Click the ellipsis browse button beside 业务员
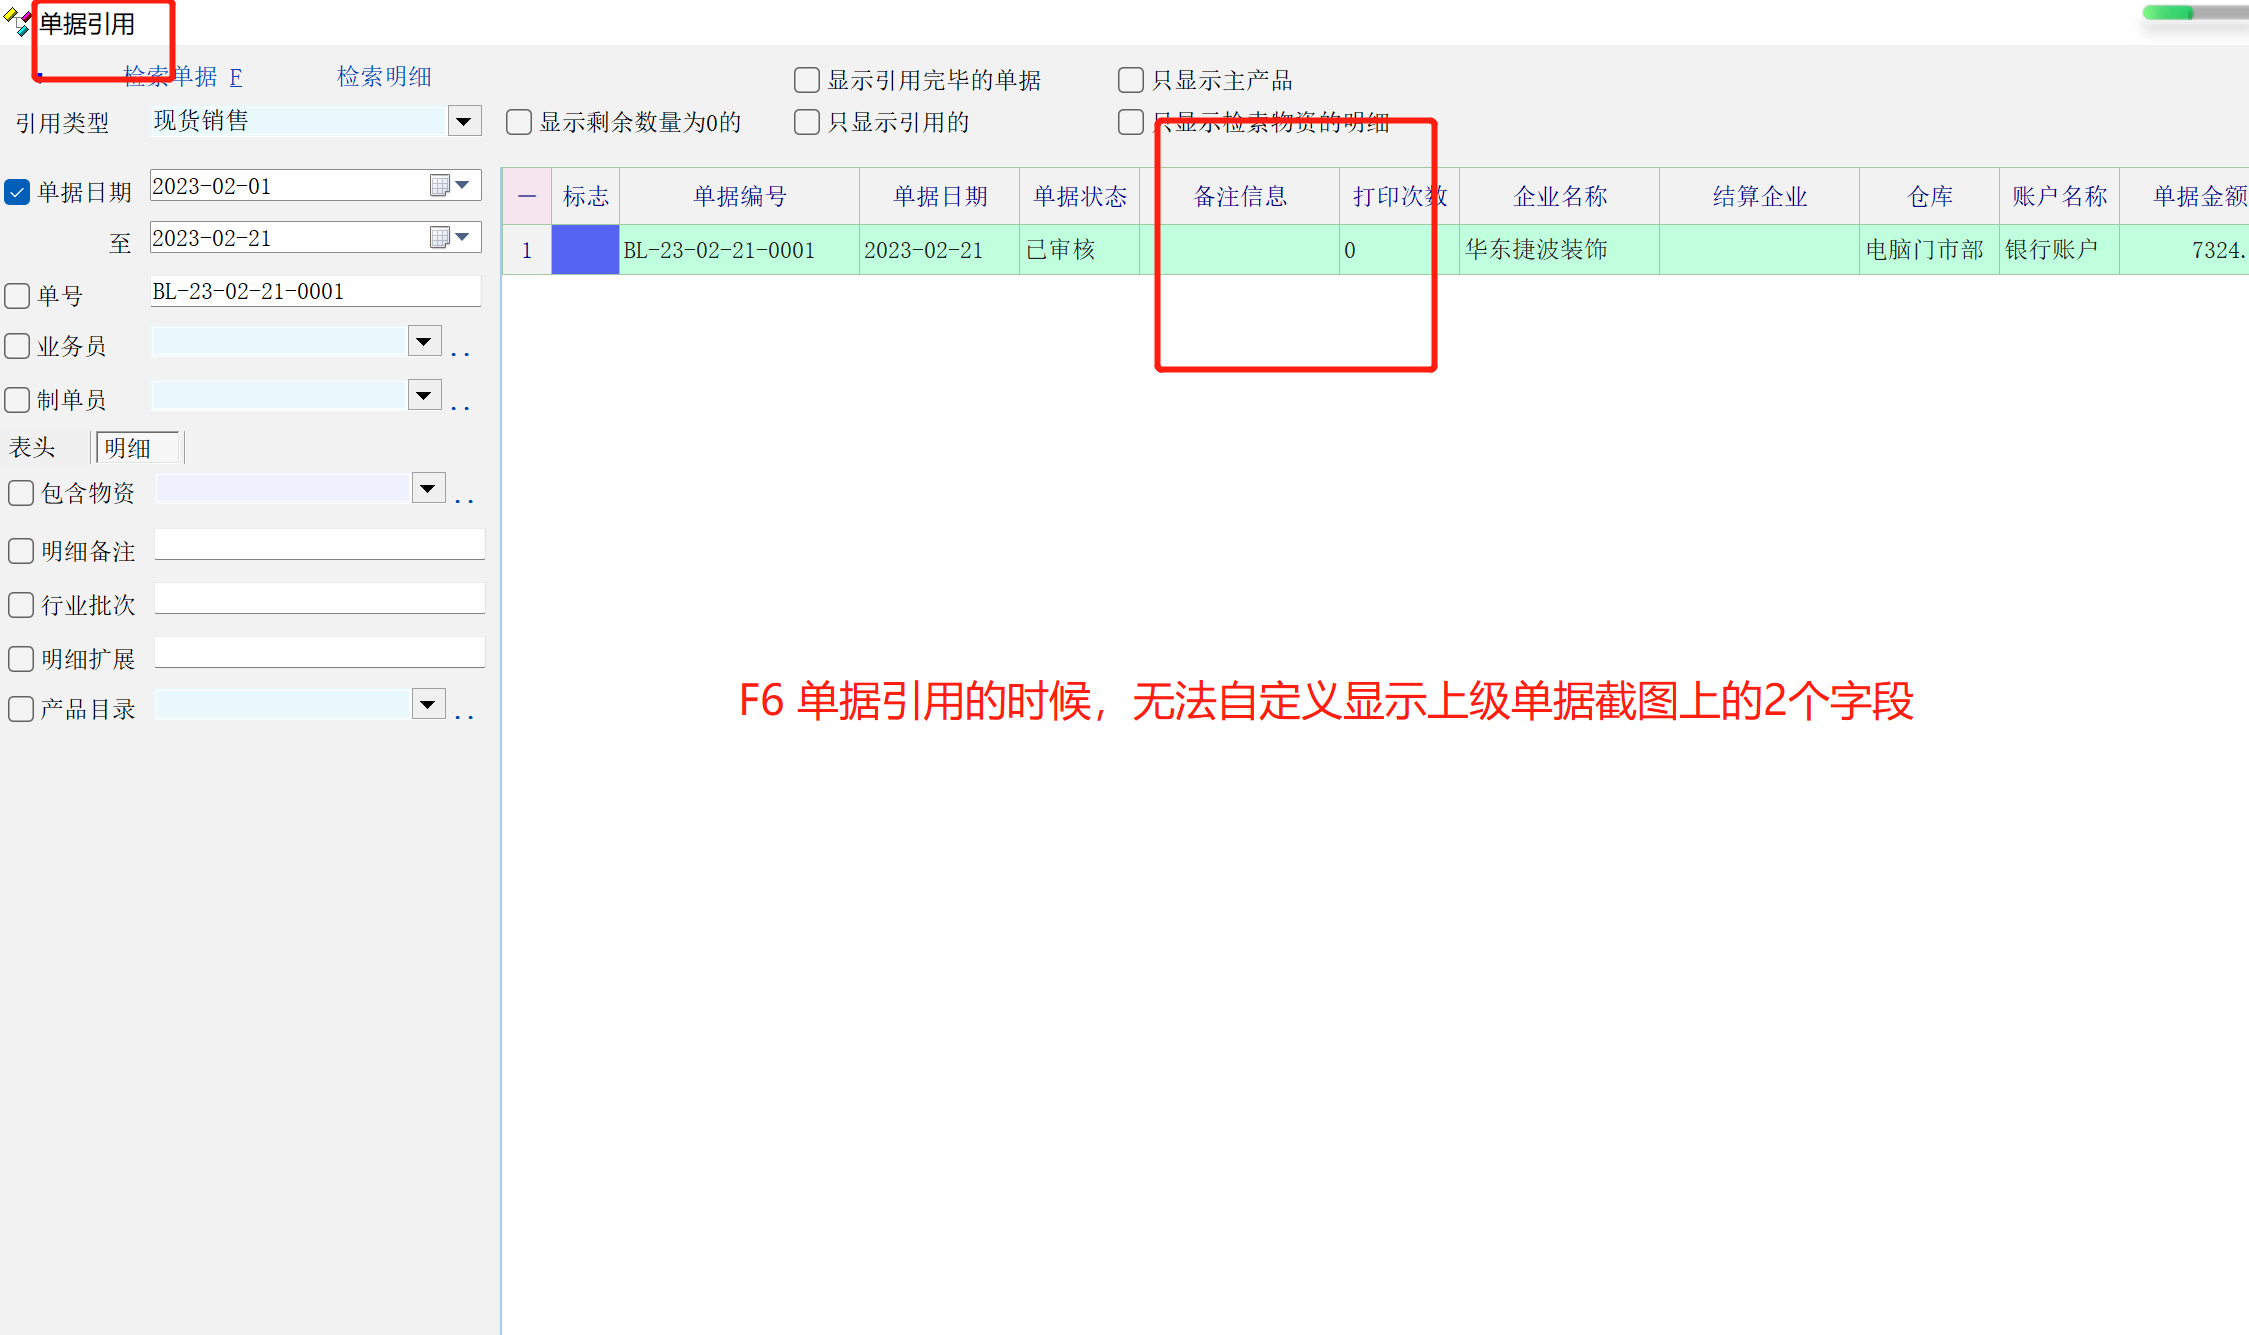 (x=460, y=352)
